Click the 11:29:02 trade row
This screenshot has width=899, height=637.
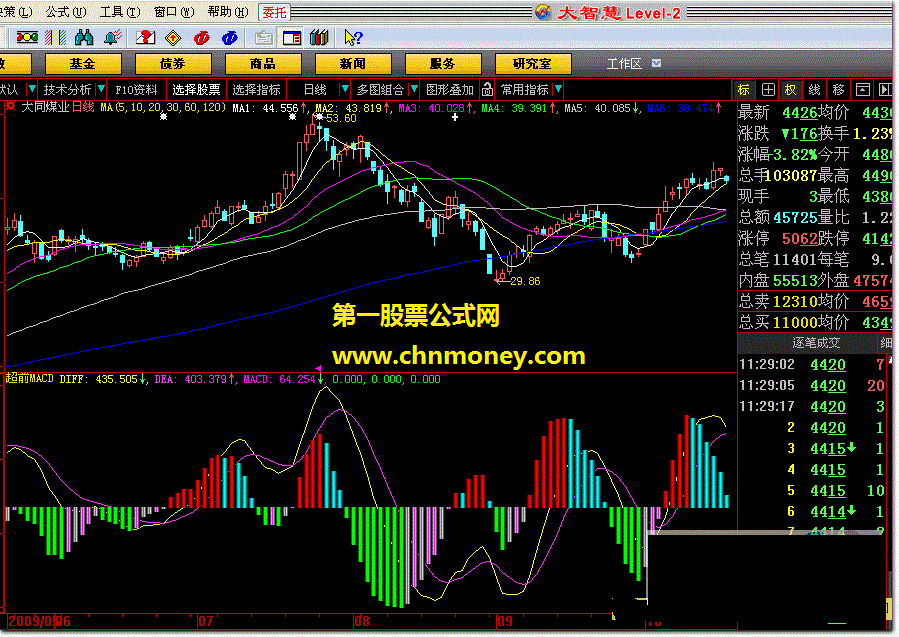tap(814, 364)
